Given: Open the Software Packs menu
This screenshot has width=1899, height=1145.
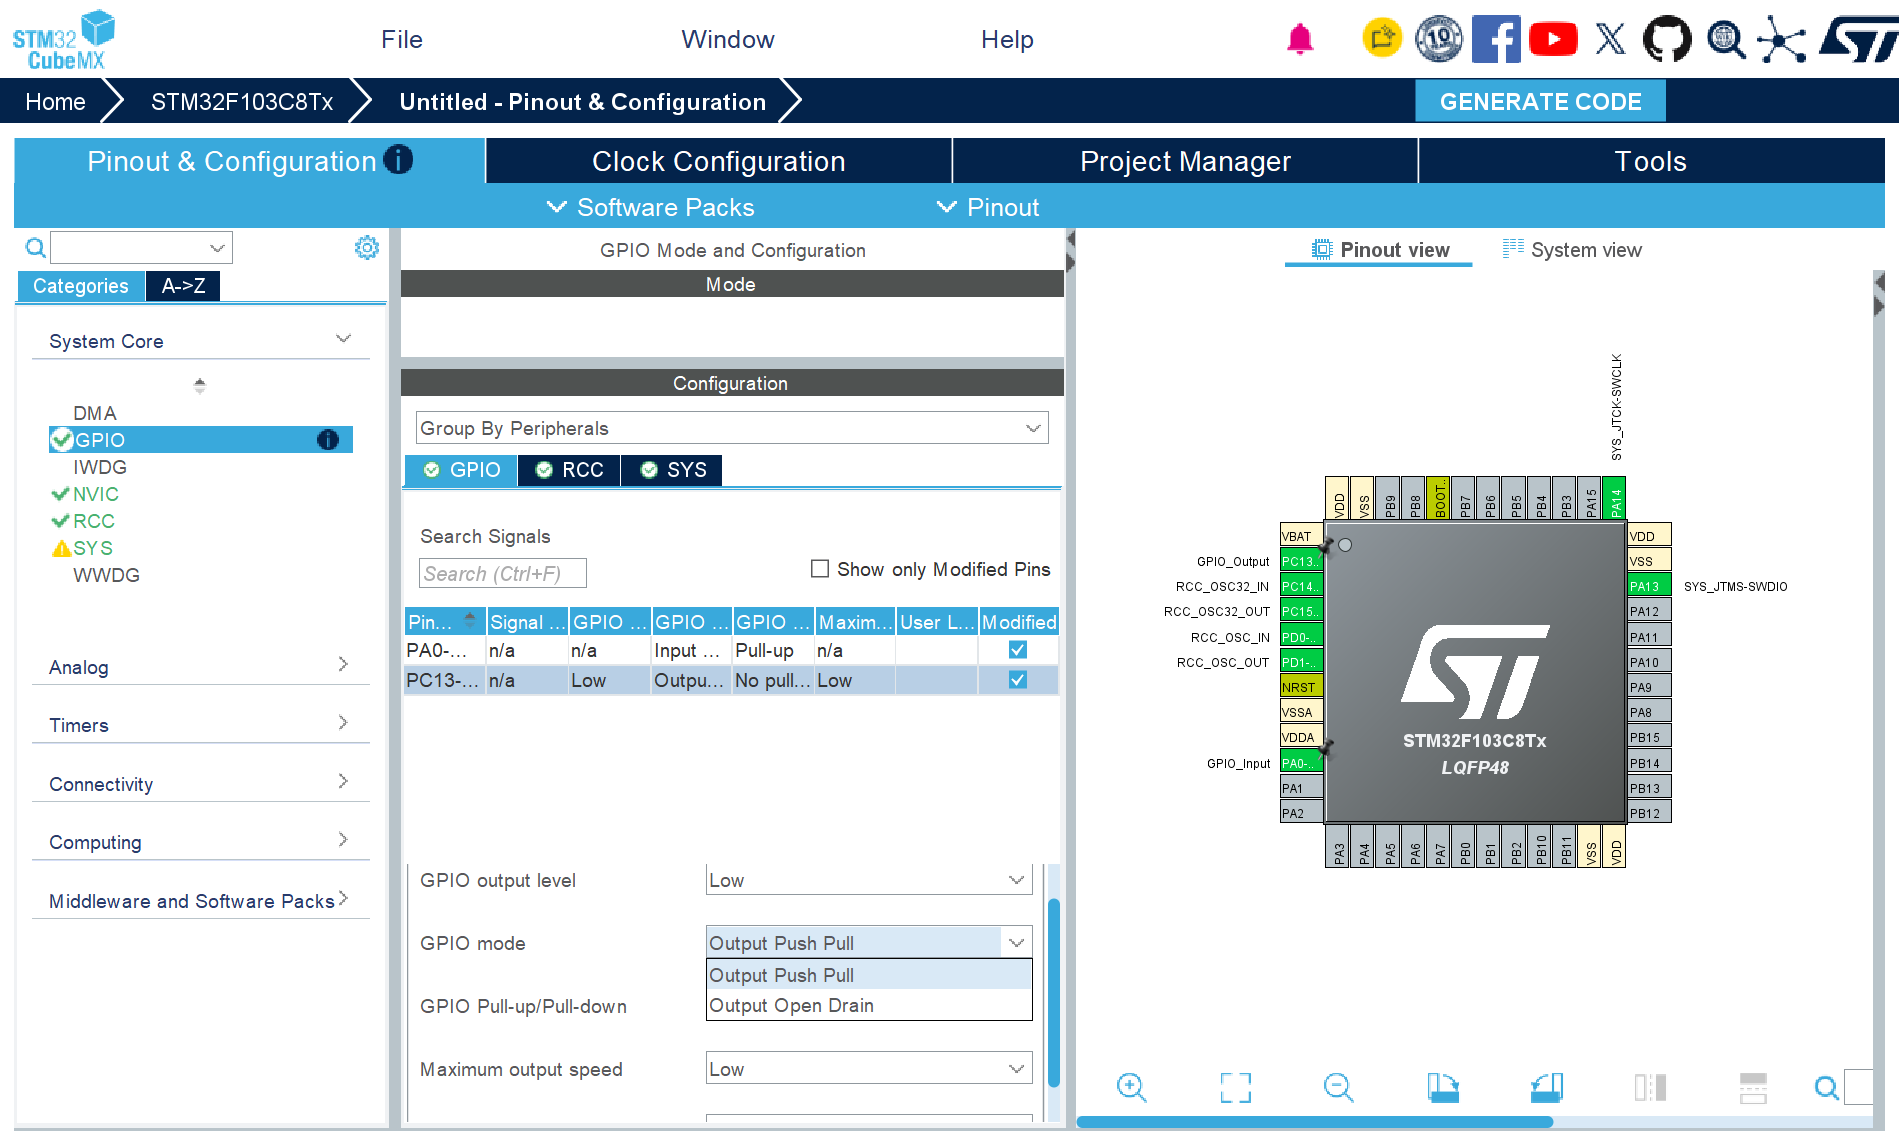Looking at the screenshot, I should click(x=651, y=207).
